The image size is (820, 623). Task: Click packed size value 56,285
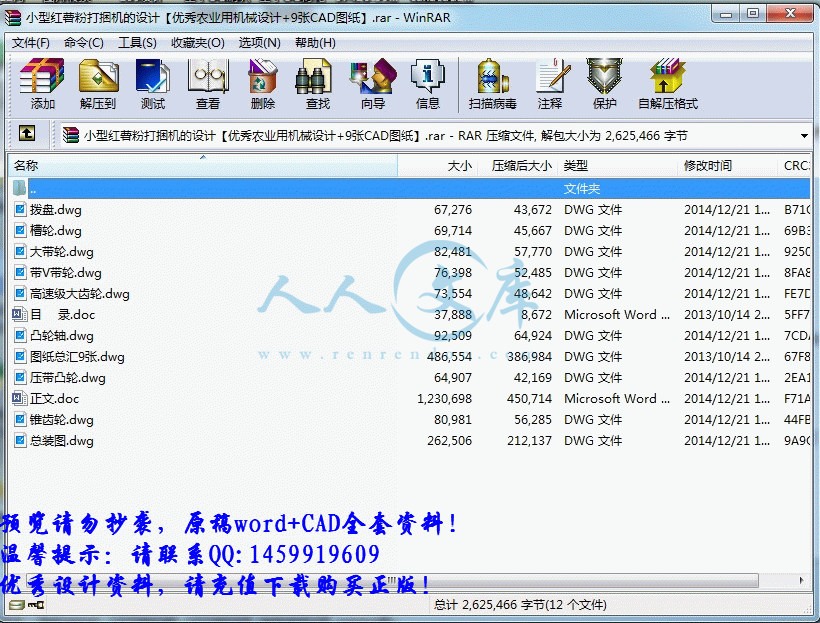pyautogui.click(x=533, y=420)
